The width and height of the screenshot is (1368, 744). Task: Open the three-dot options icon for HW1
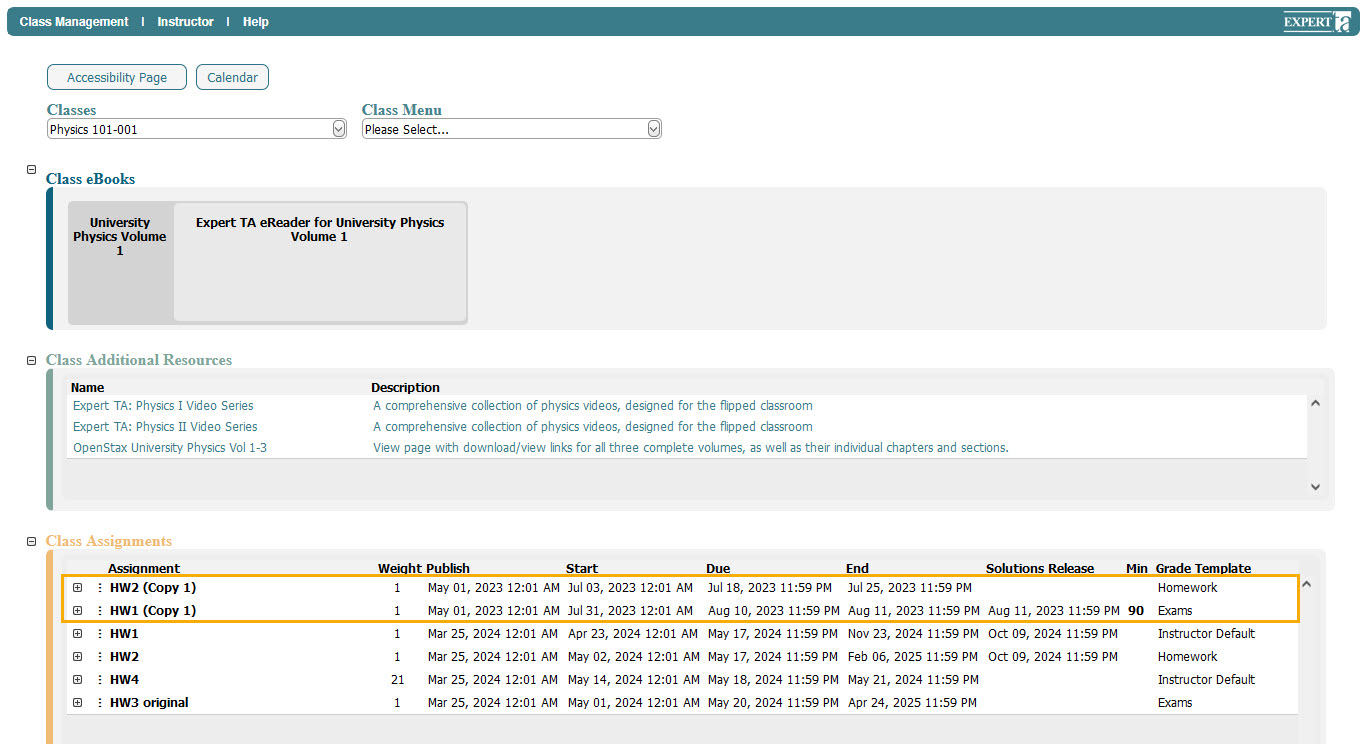click(x=99, y=634)
